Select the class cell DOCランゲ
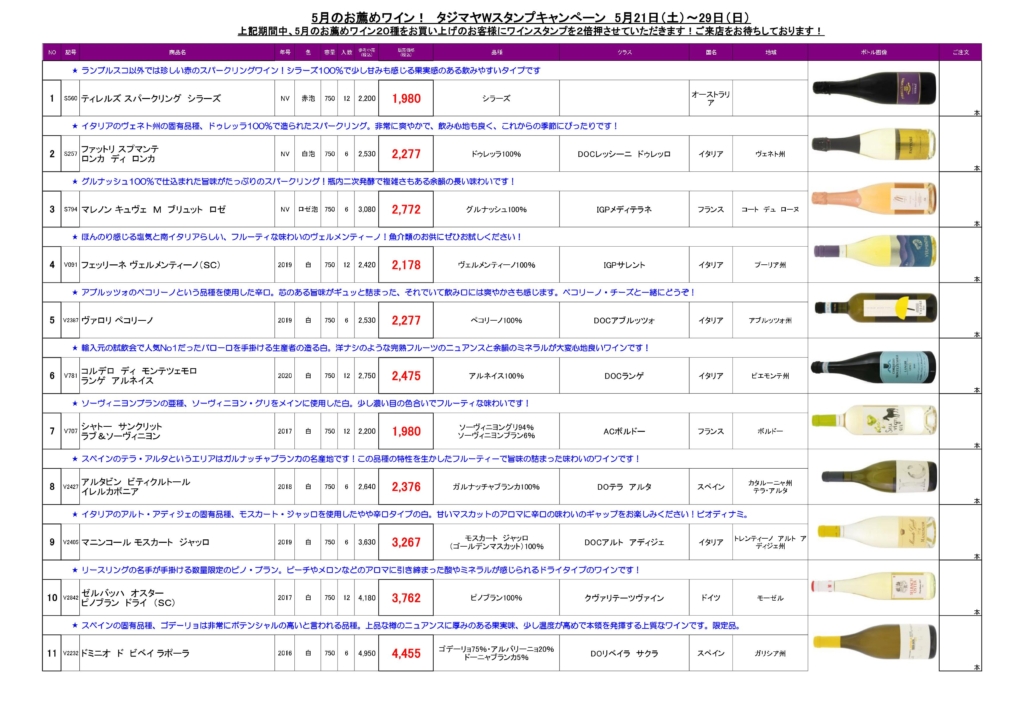The image size is (1024, 724). click(624, 376)
